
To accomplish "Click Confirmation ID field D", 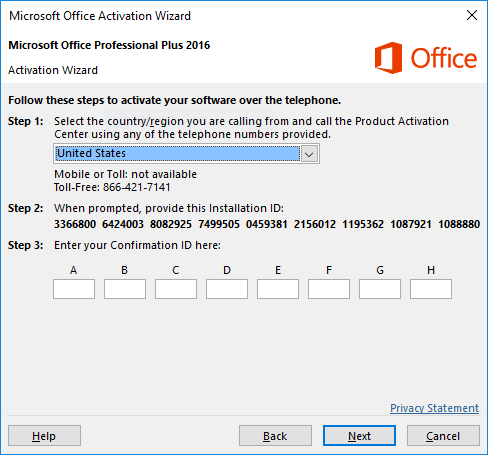I will pos(227,289).
